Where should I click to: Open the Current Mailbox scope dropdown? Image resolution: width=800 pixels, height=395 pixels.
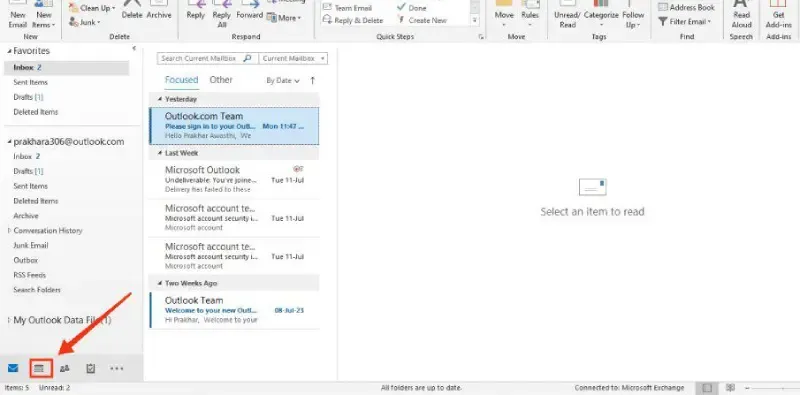tap(293, 59)
